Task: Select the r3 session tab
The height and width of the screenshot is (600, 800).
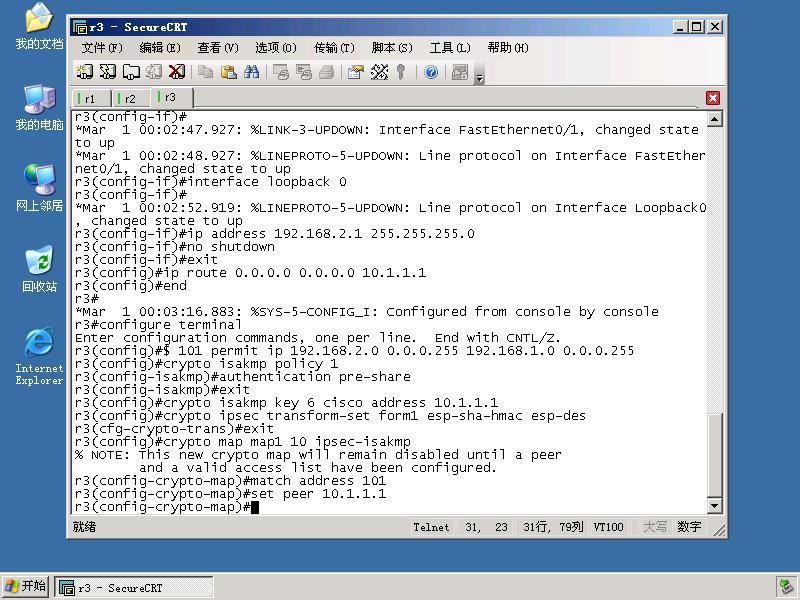Action: tap(171, 97)
